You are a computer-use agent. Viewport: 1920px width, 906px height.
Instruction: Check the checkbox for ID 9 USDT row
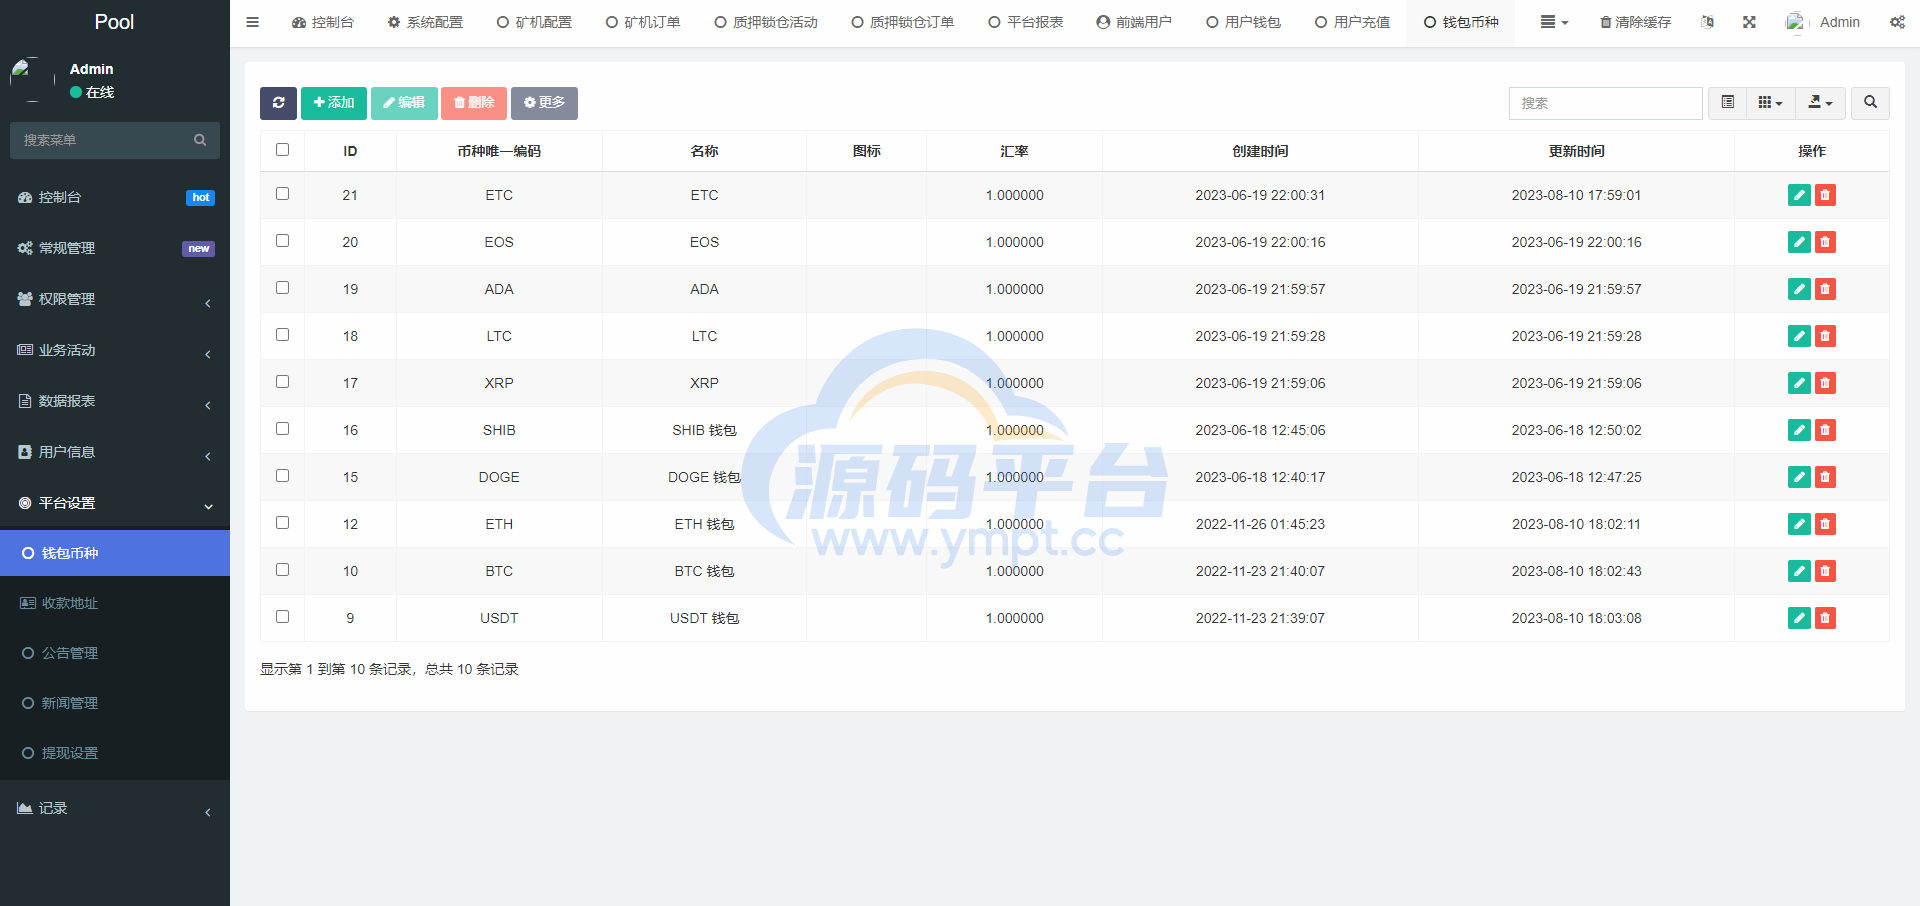pyautogui.click(x=282, y=617)
